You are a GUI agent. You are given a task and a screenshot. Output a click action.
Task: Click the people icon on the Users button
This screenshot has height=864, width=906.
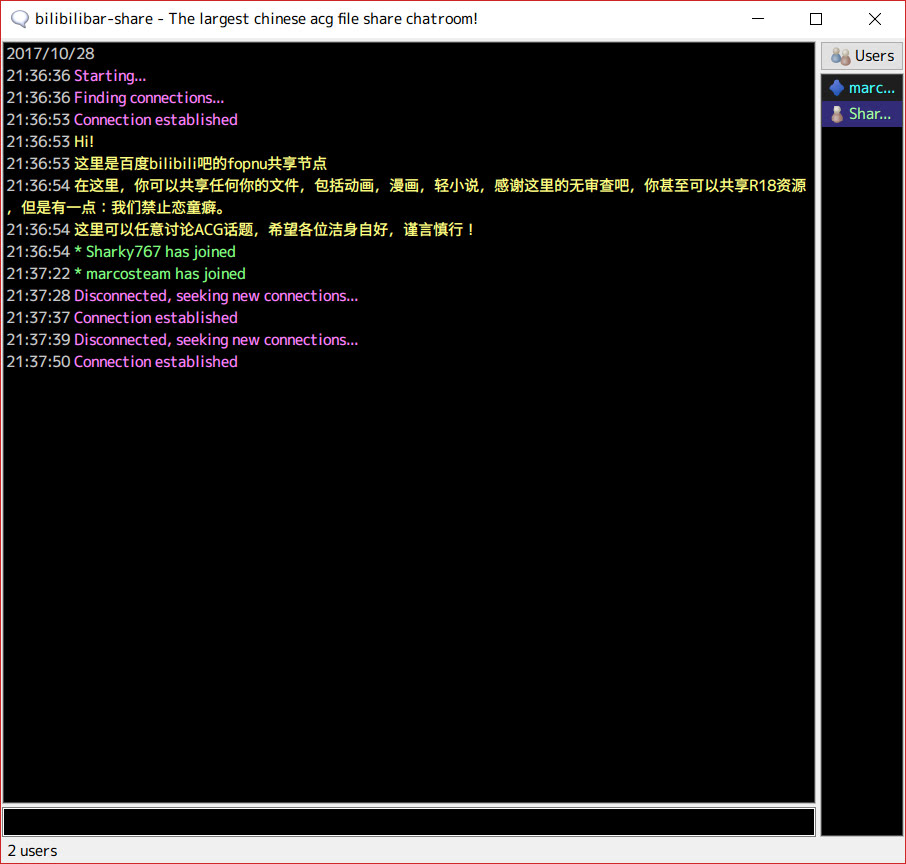[840, 56]
